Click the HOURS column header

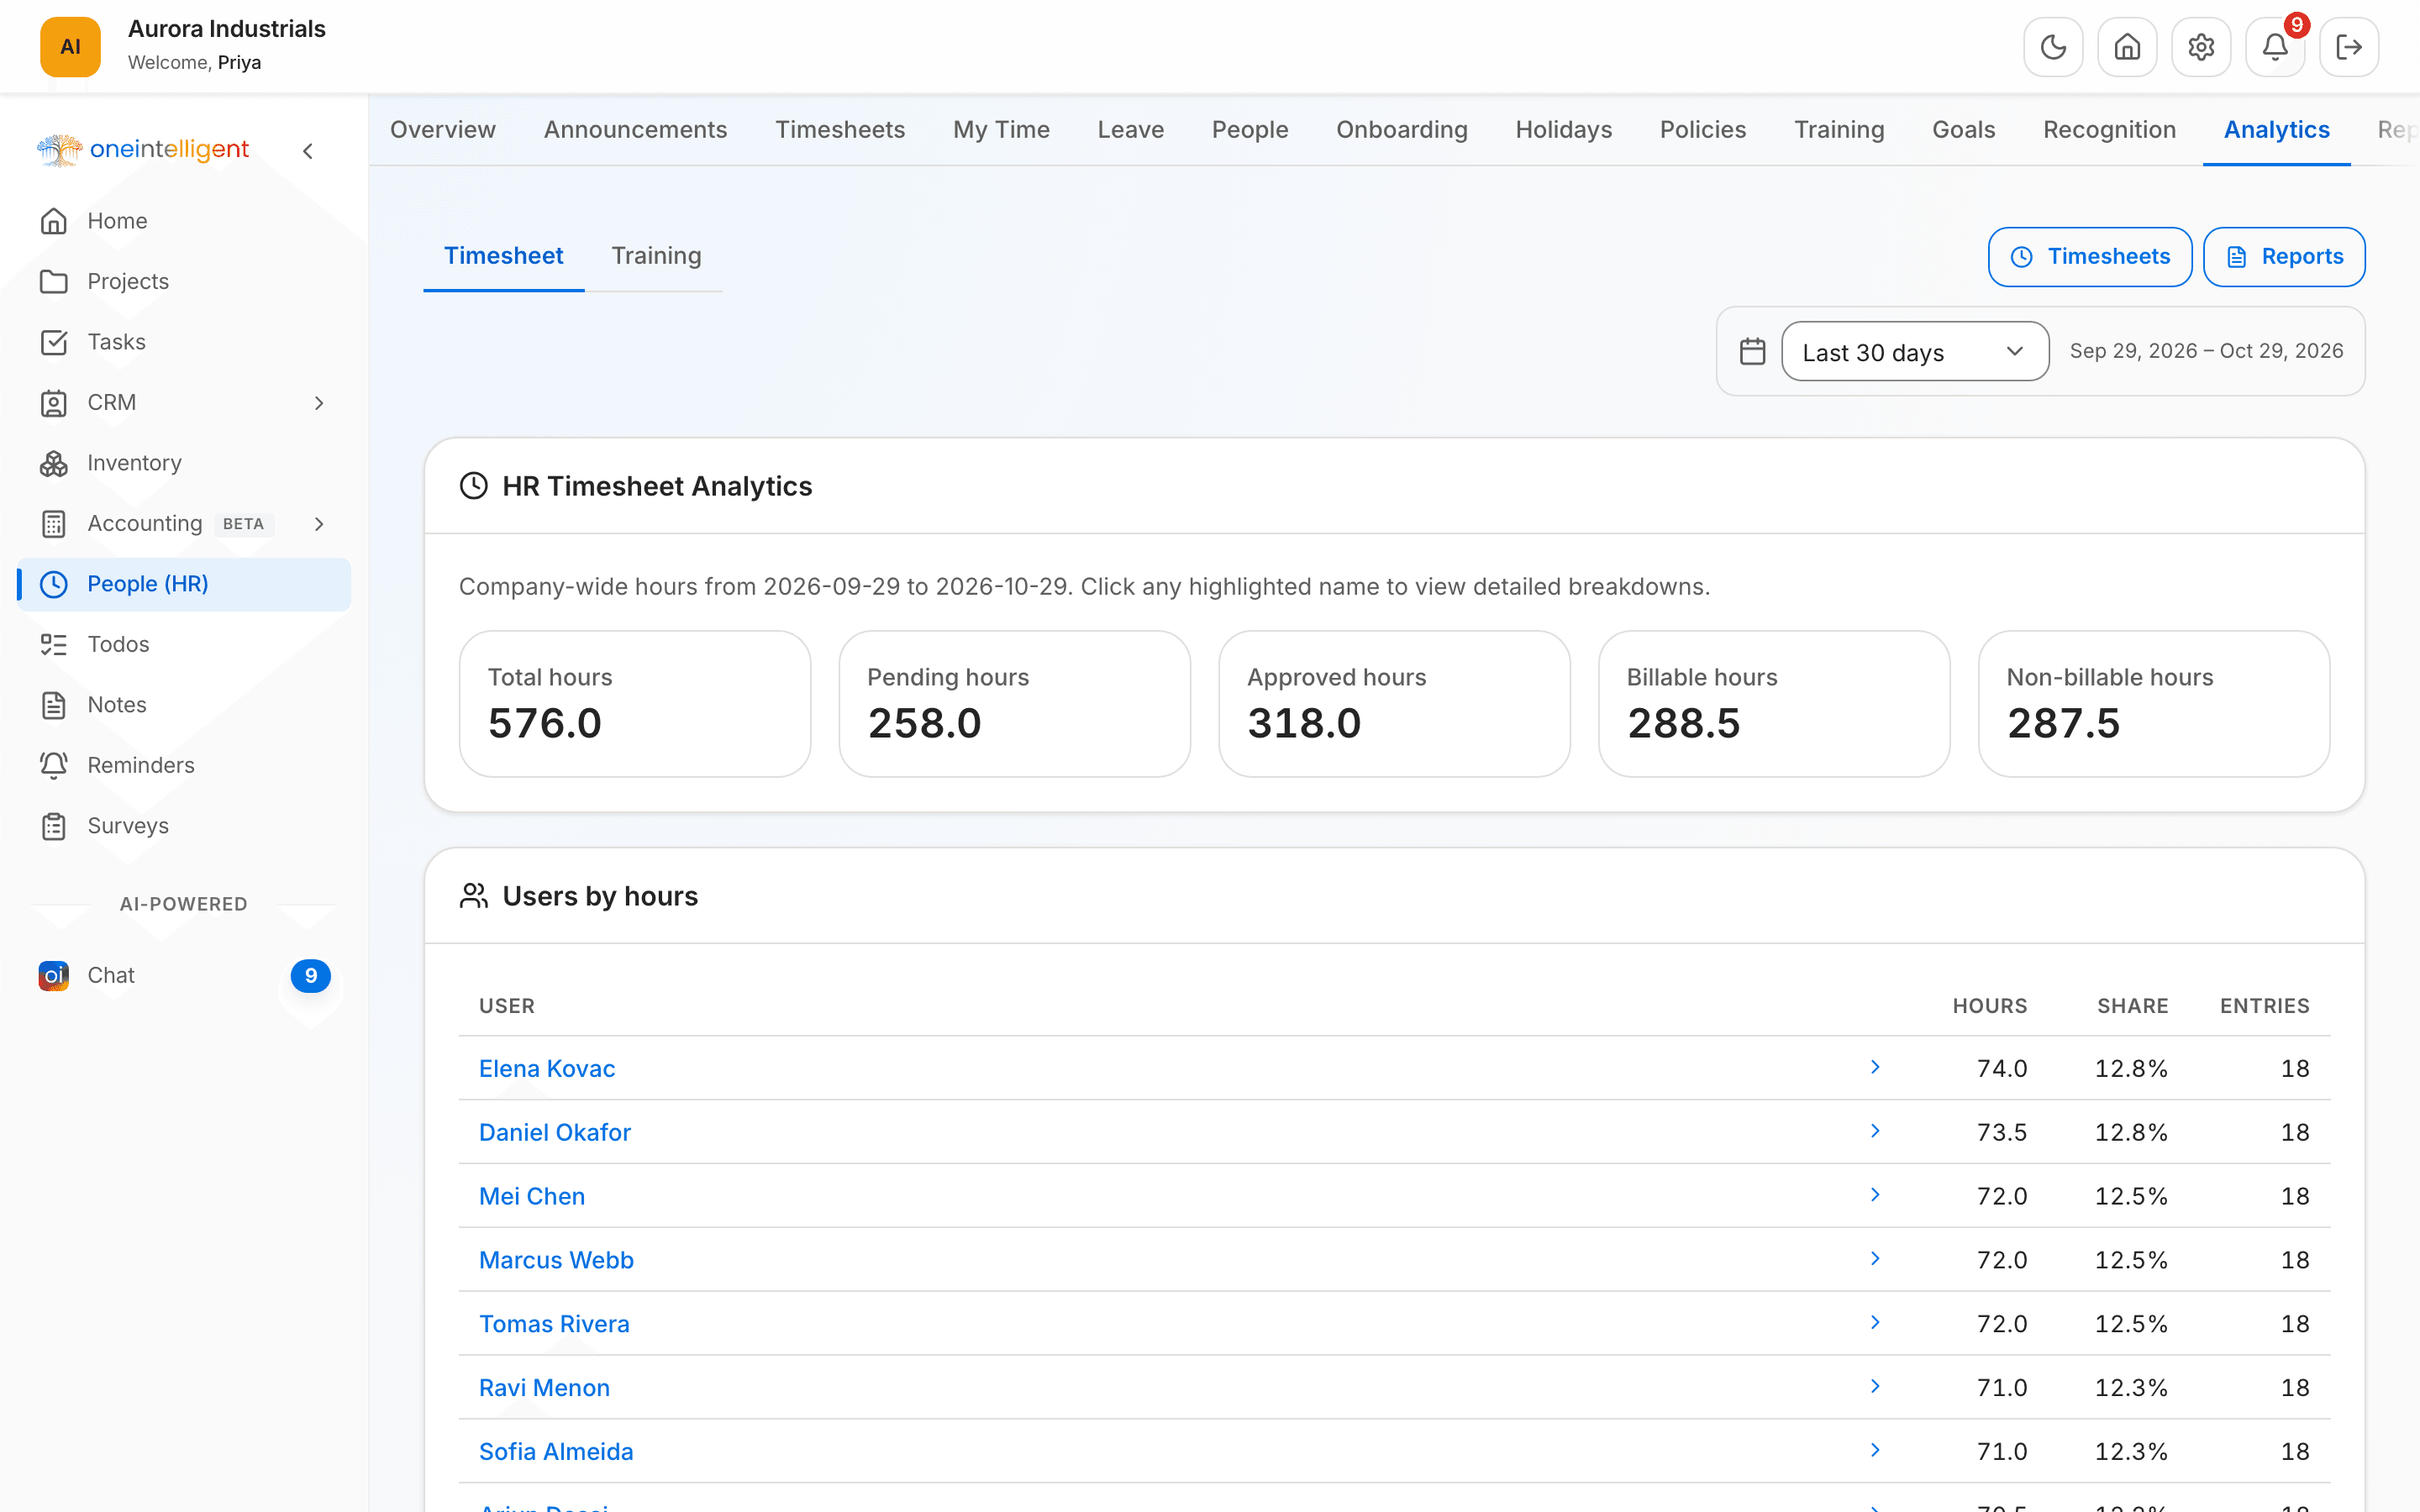pos(1989,1006)
